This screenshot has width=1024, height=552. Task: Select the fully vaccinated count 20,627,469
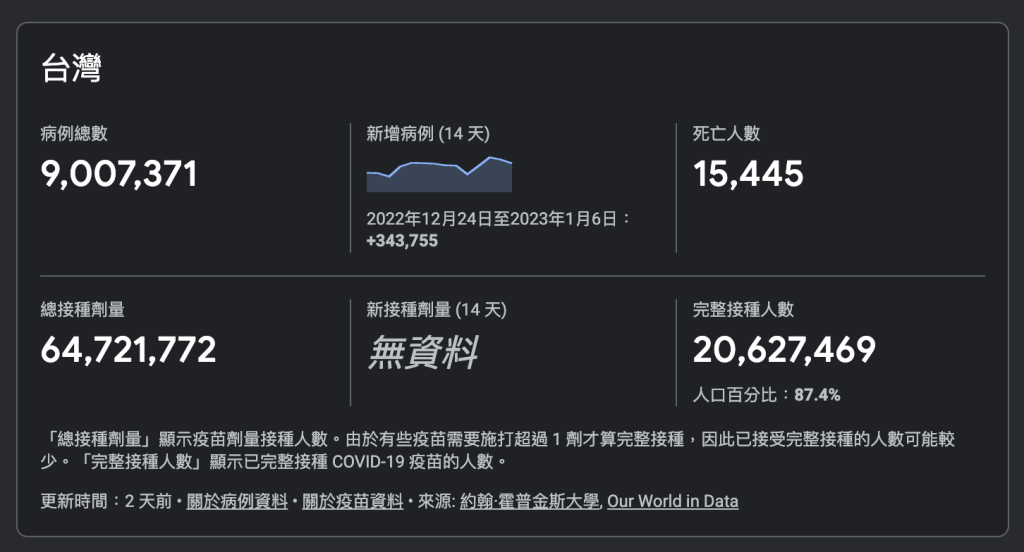784,350
